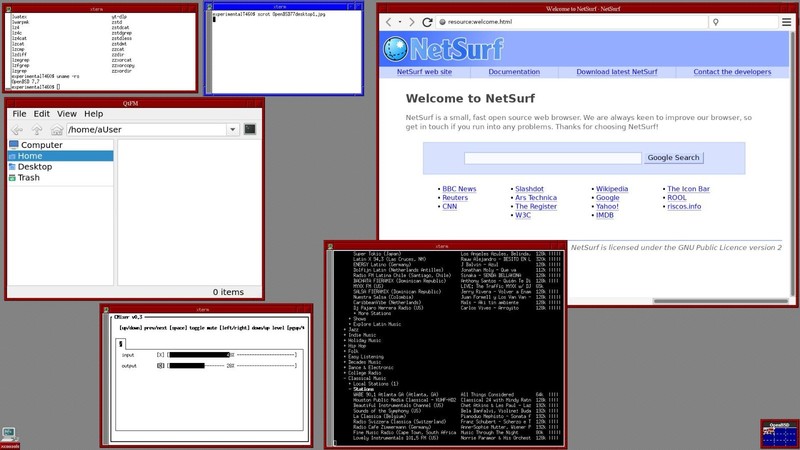Click NetSurf's back navigation arrow

(x=389, y=22)
